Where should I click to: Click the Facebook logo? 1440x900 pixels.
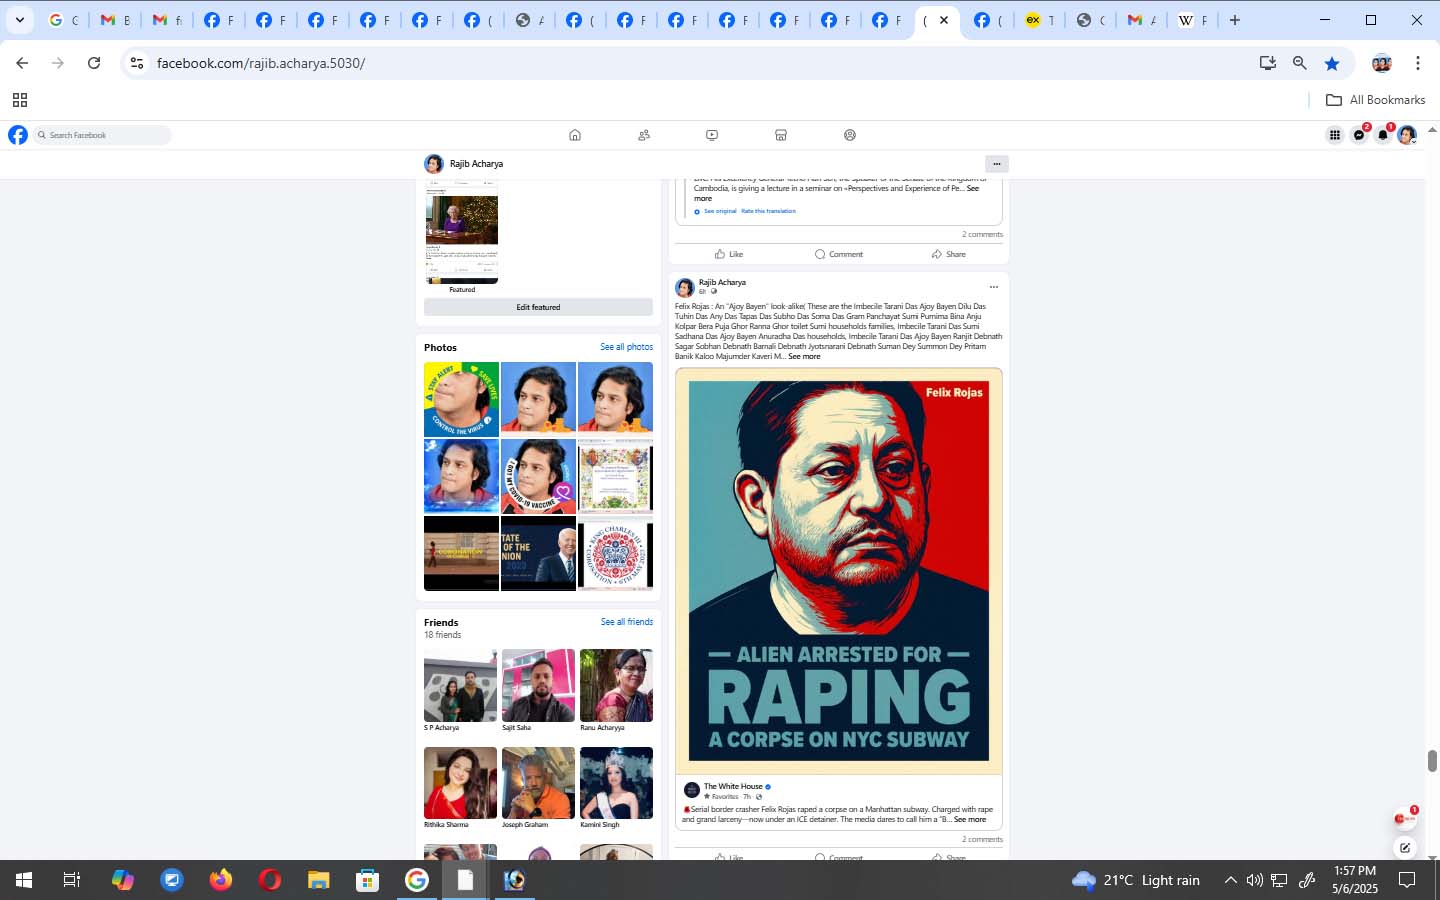tap(18, 135)
